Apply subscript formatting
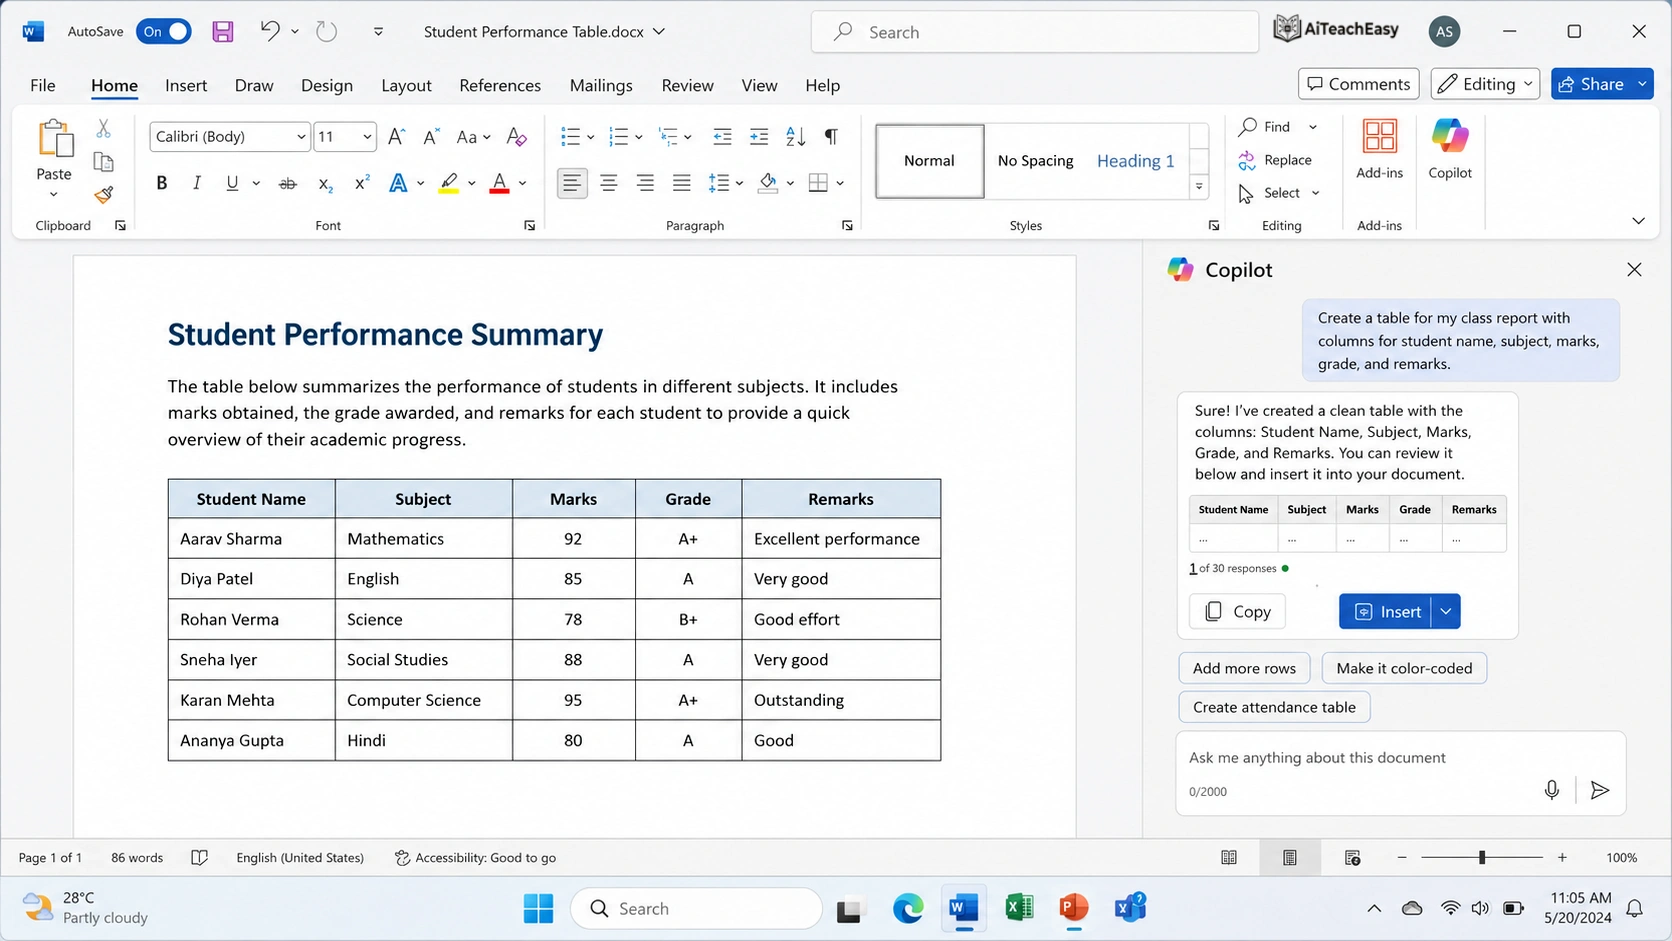The image size is (1672, 941). pyautogui.click(x=325, y=183)
